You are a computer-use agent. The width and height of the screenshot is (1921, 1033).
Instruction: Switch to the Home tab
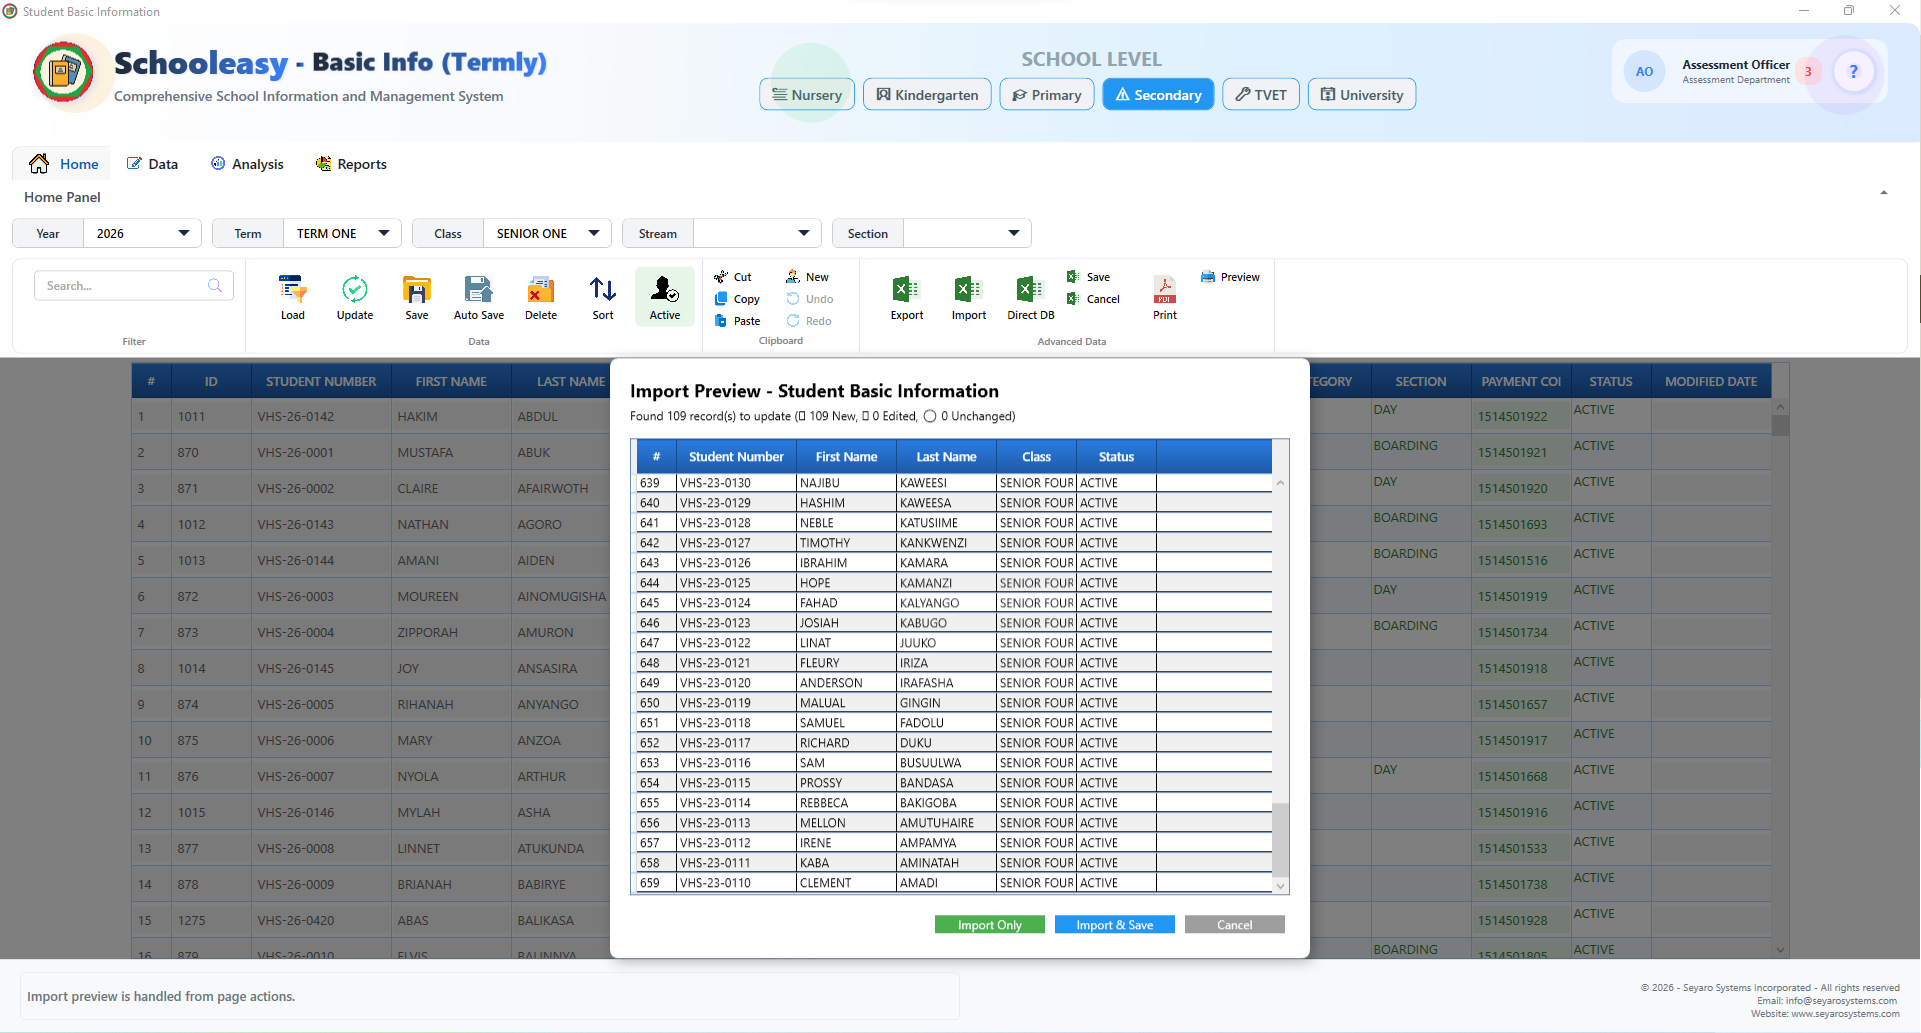[x=64, y=164]
